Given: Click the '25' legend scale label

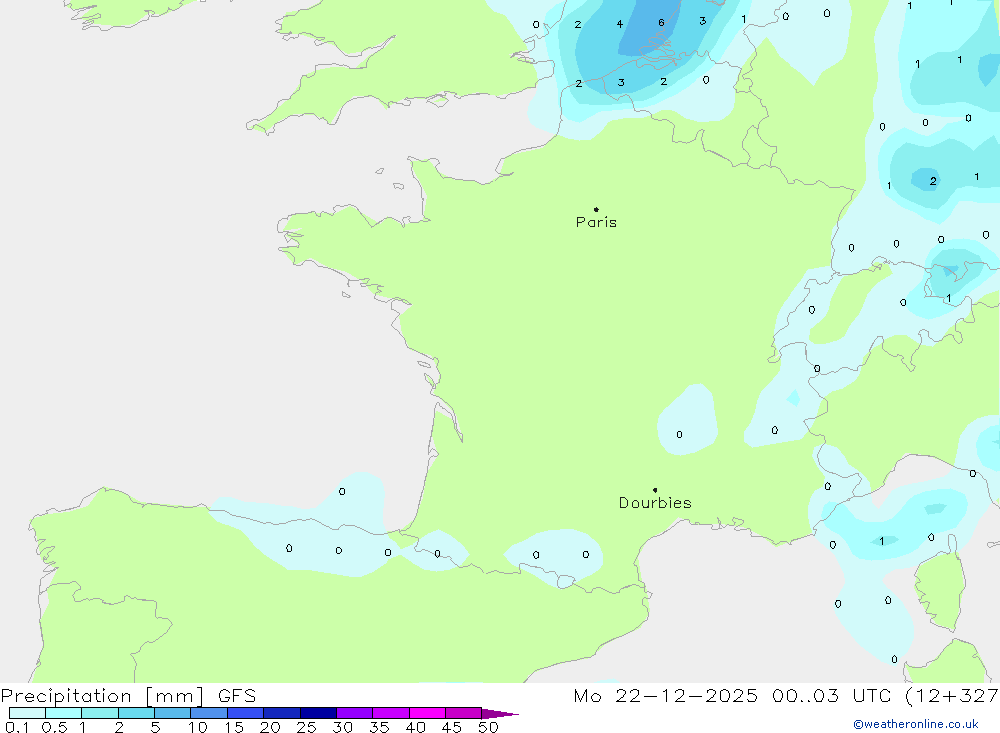Looking at the screenshot, I should click(306, 727).
